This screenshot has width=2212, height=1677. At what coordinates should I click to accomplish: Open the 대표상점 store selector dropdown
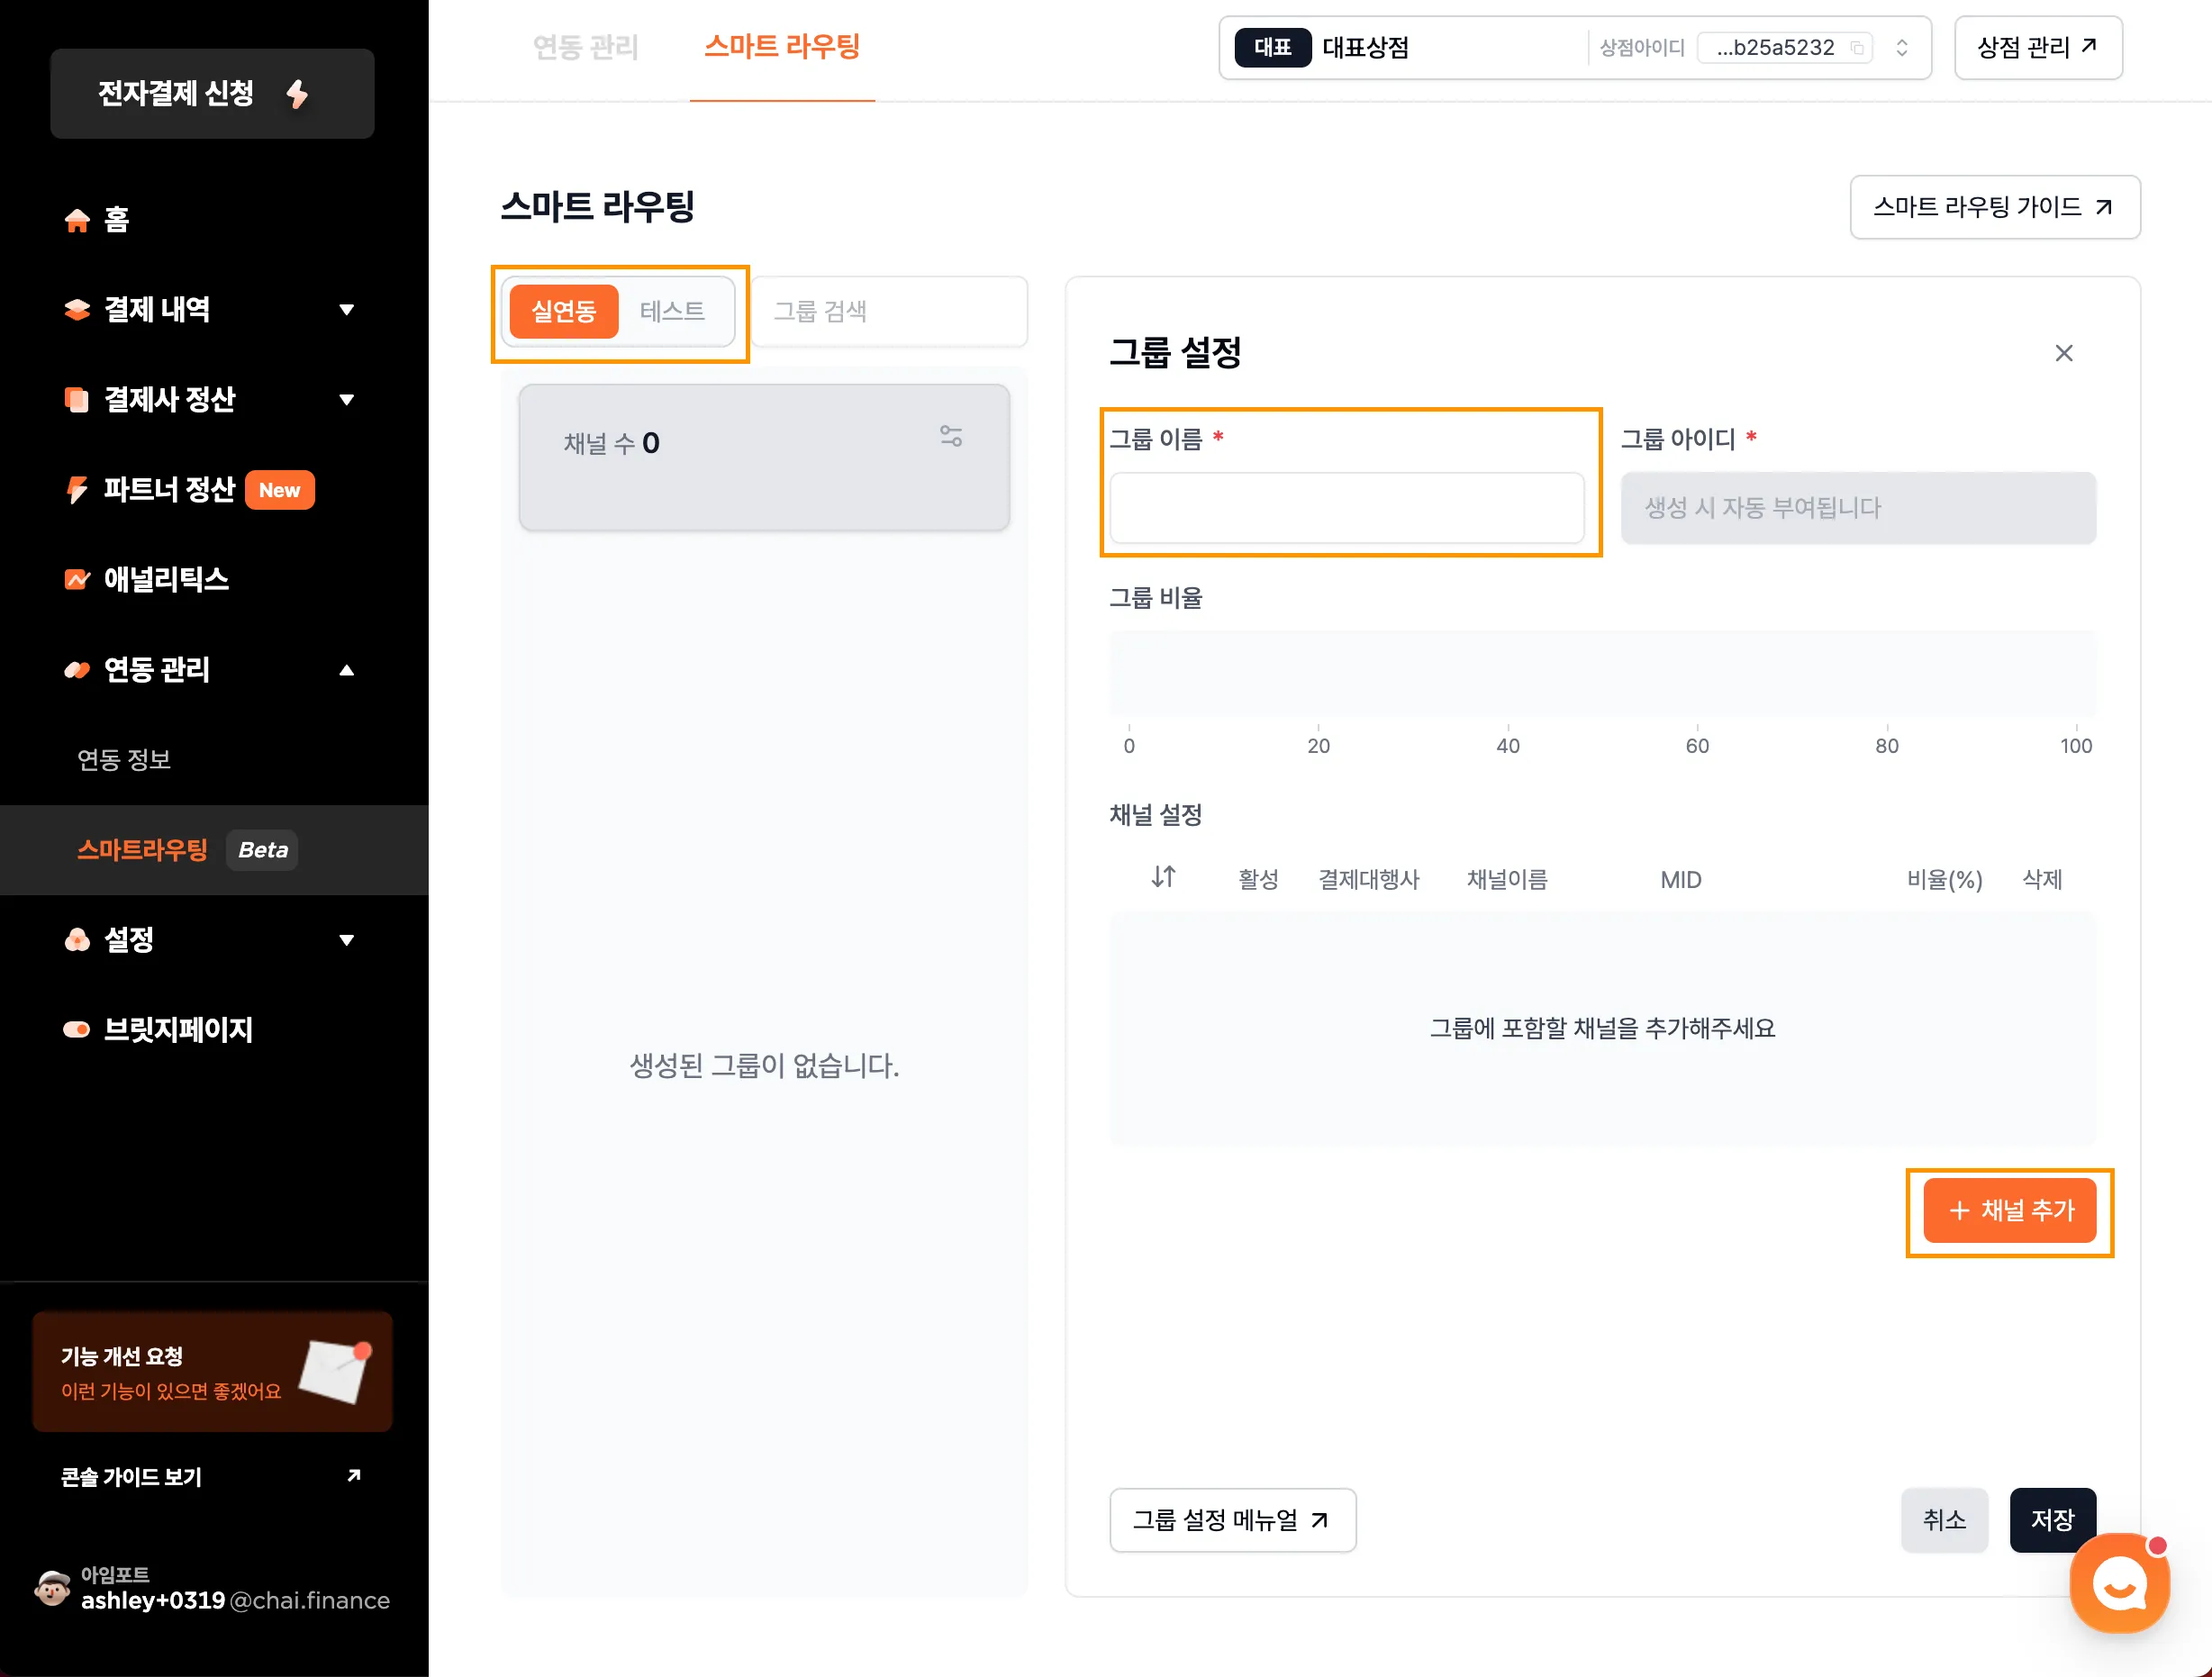1901,47
